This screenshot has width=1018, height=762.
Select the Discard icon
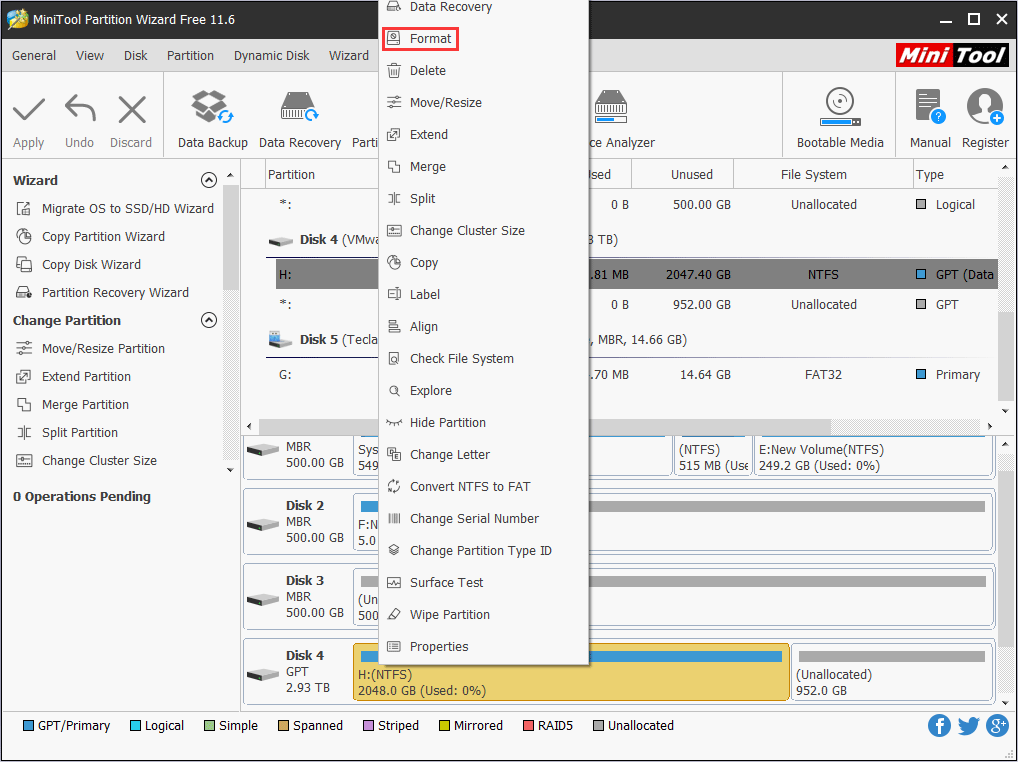(130, 115)
